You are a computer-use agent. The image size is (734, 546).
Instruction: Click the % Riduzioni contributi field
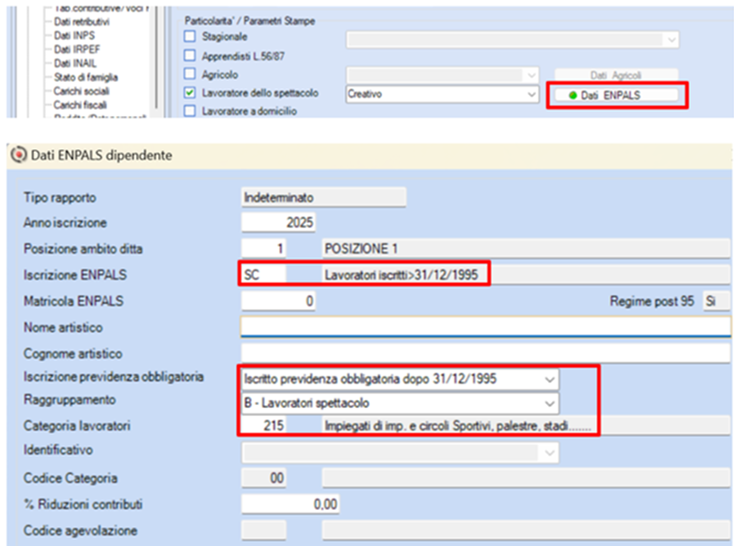pos(290,504)
